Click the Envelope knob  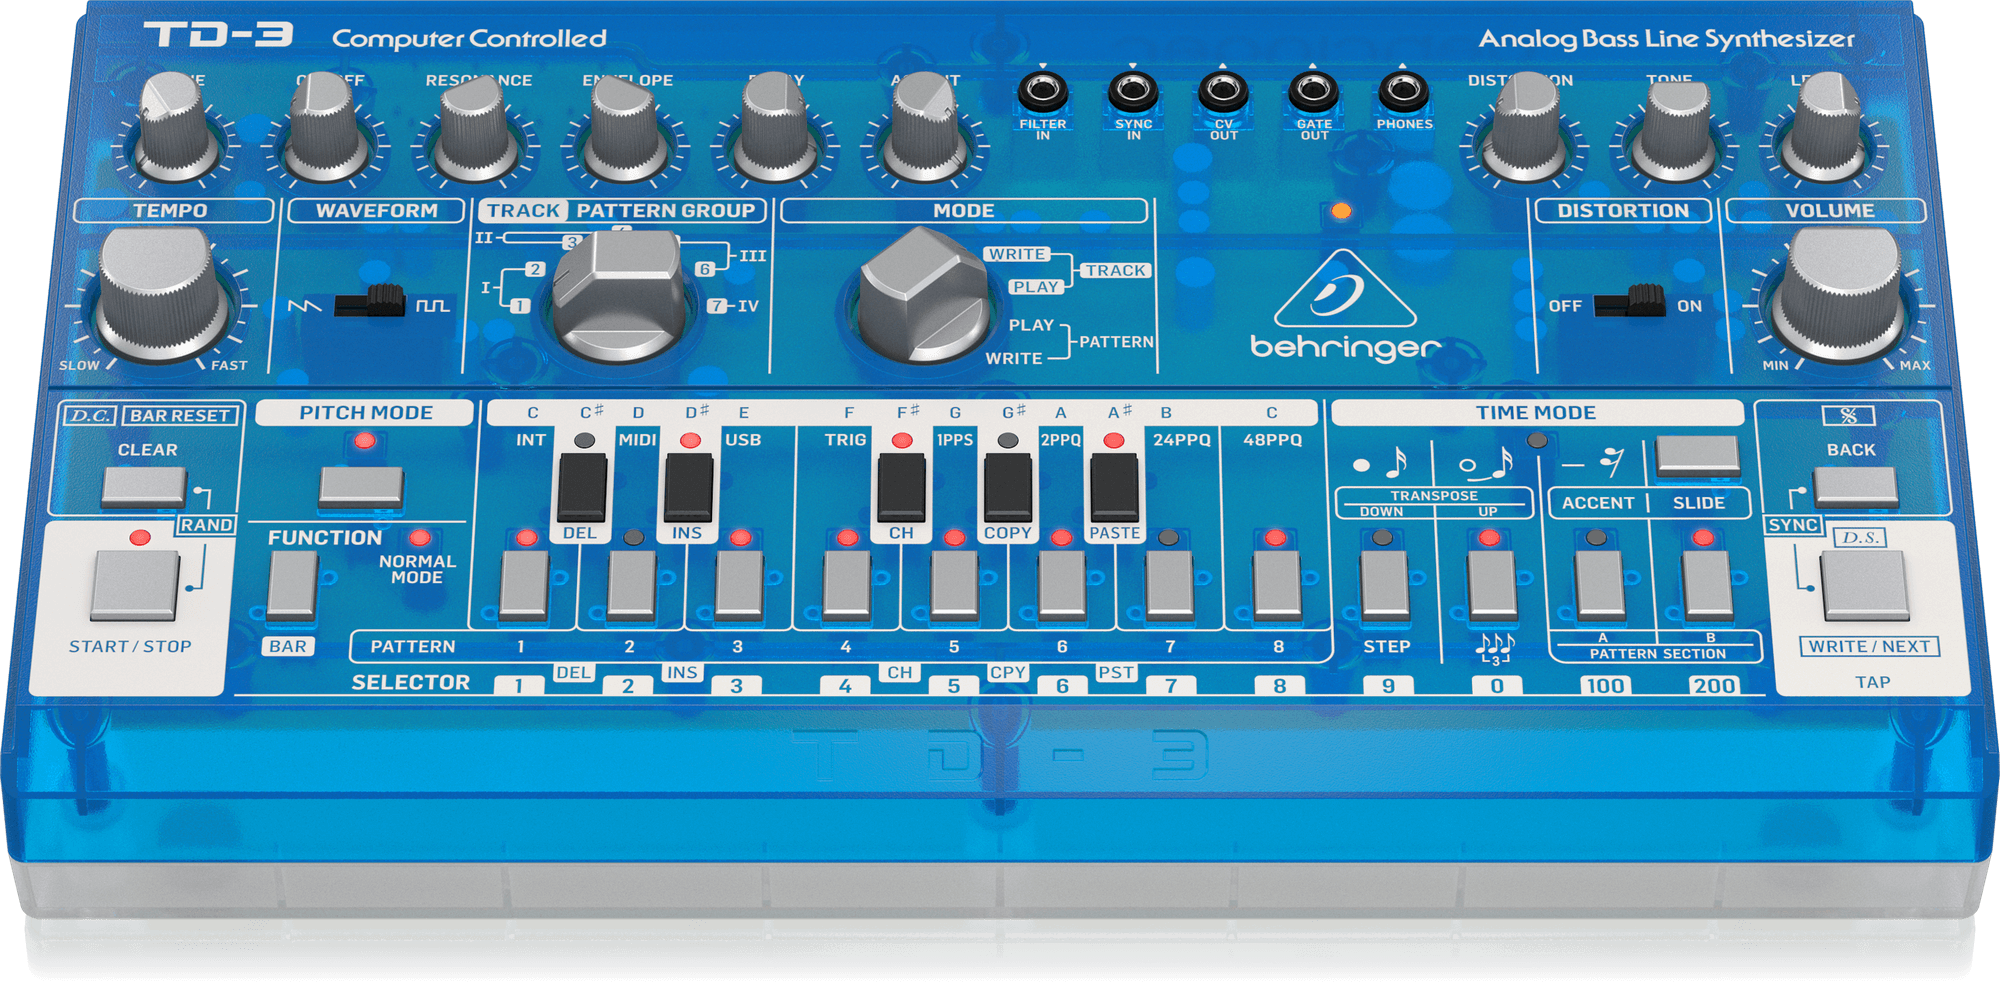tap(625, 127)
